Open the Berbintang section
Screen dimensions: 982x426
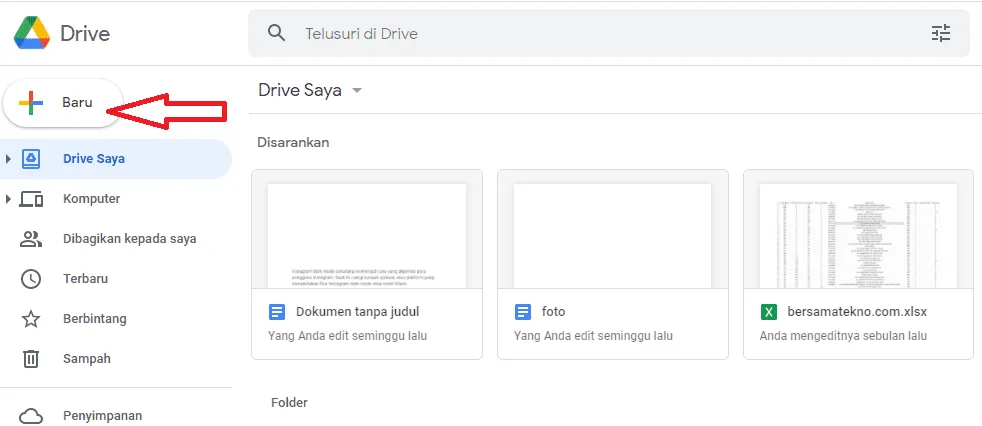[x=116, y=319]
